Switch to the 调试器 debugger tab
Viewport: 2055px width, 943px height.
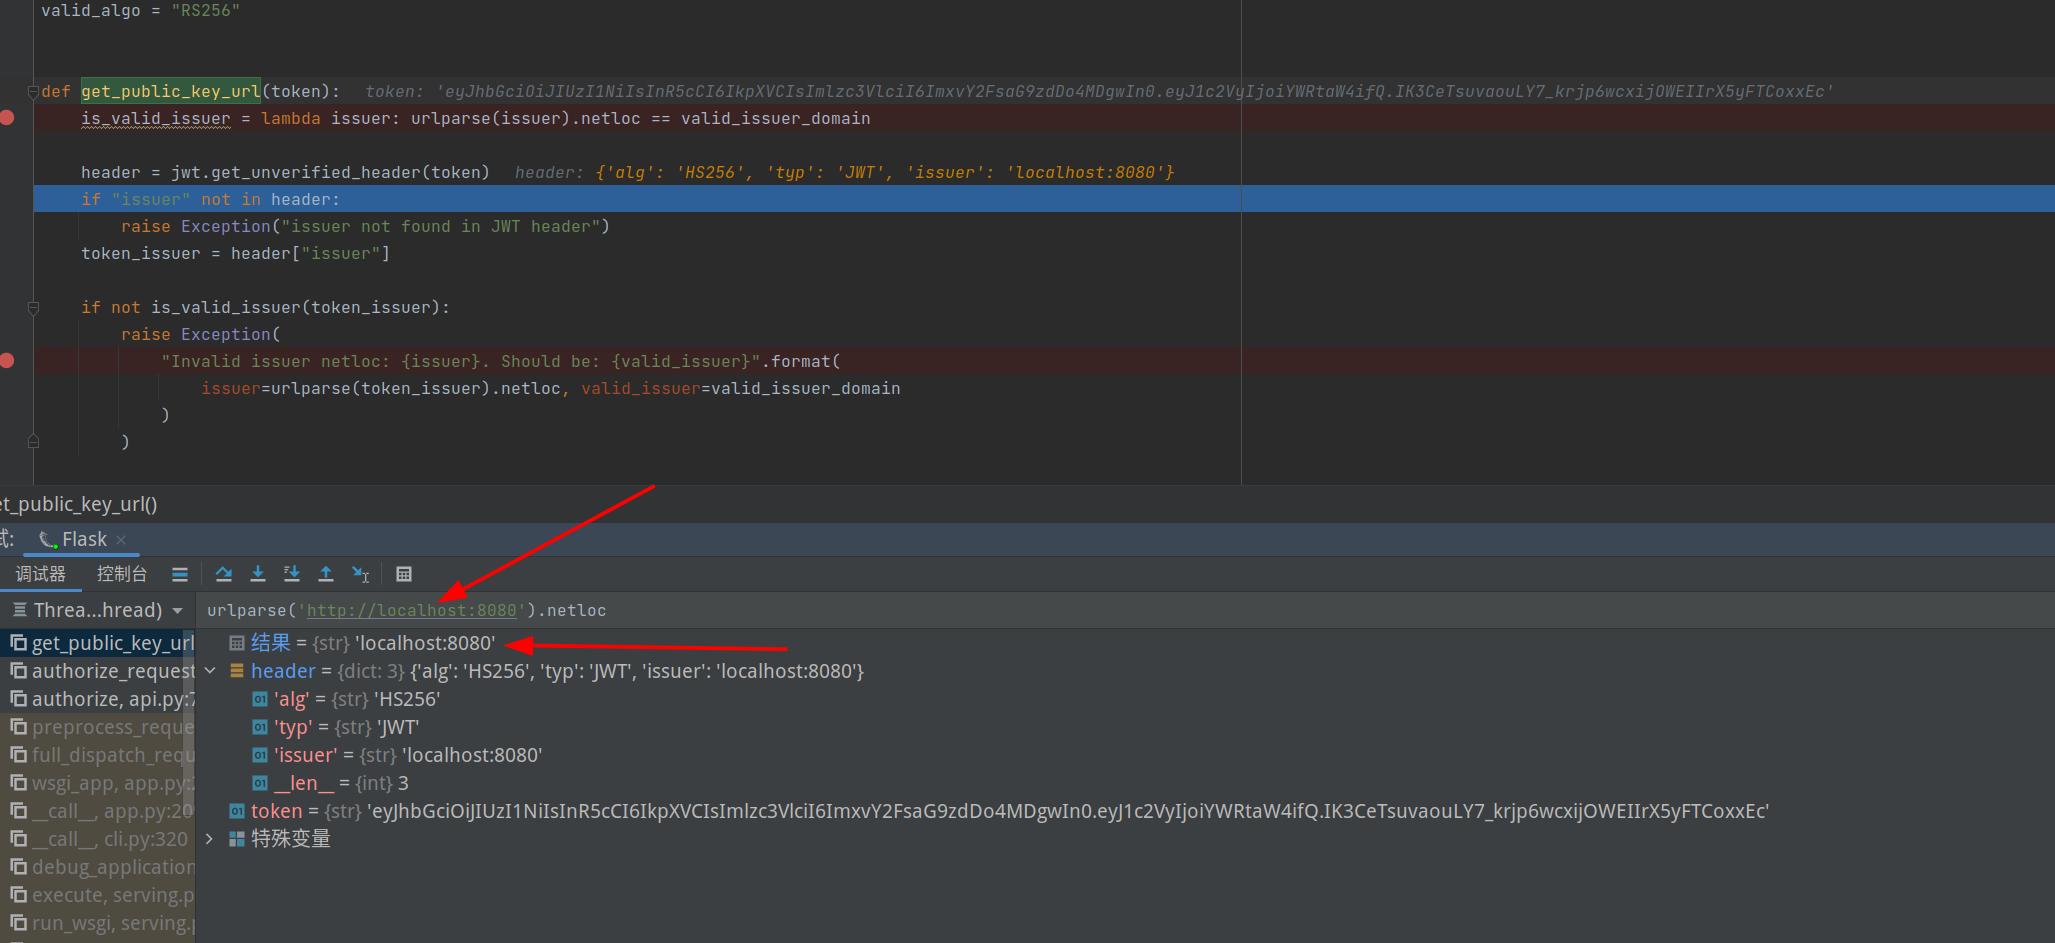[40, 574]
